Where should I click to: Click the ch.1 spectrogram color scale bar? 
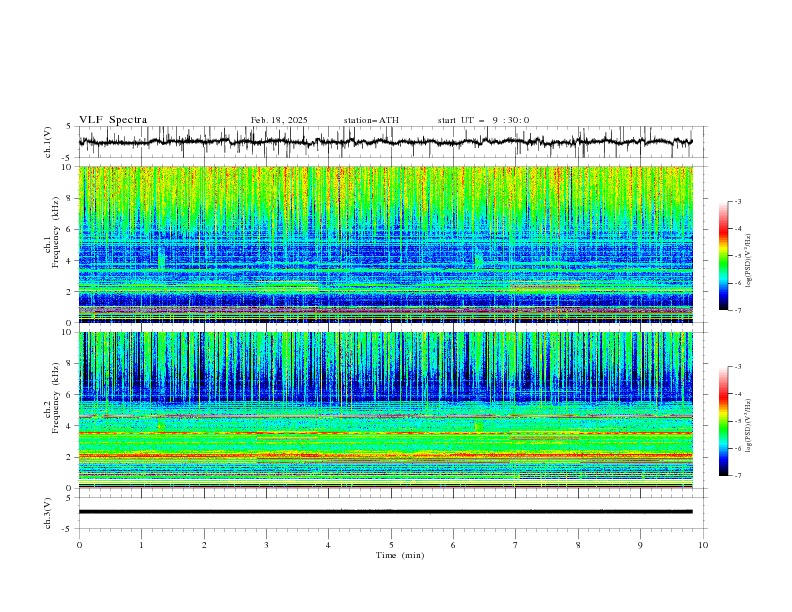(724, 256)
